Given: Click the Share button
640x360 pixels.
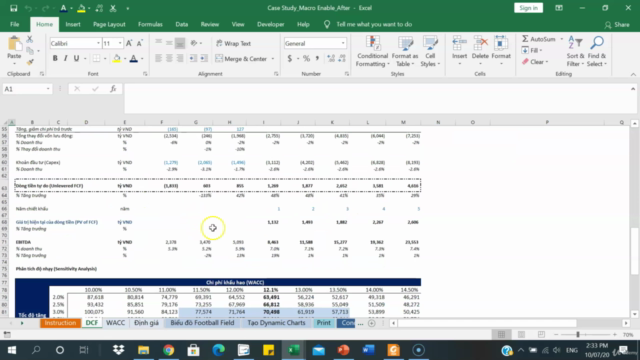Looking at the screenshot, I should tap(617, 25).
